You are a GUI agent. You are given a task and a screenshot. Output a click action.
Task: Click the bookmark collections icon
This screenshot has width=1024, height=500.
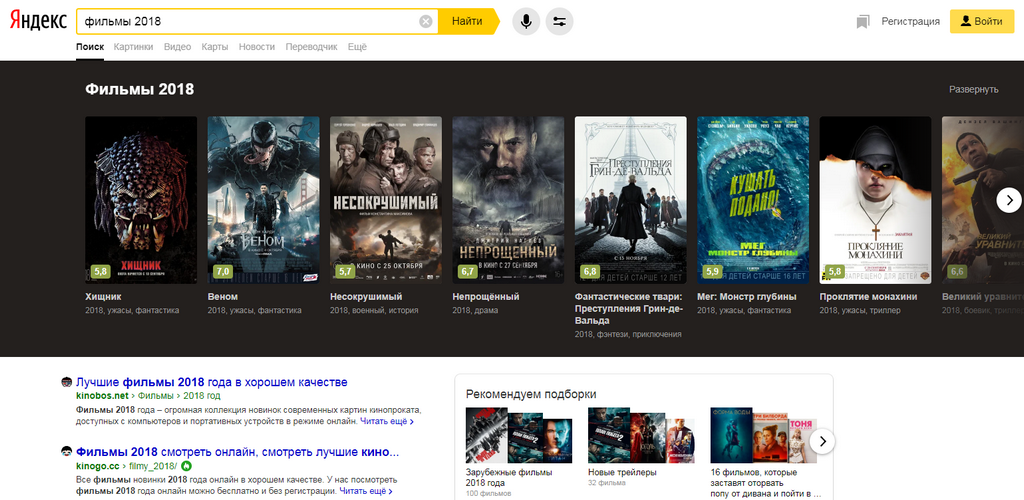pos(863,22)
